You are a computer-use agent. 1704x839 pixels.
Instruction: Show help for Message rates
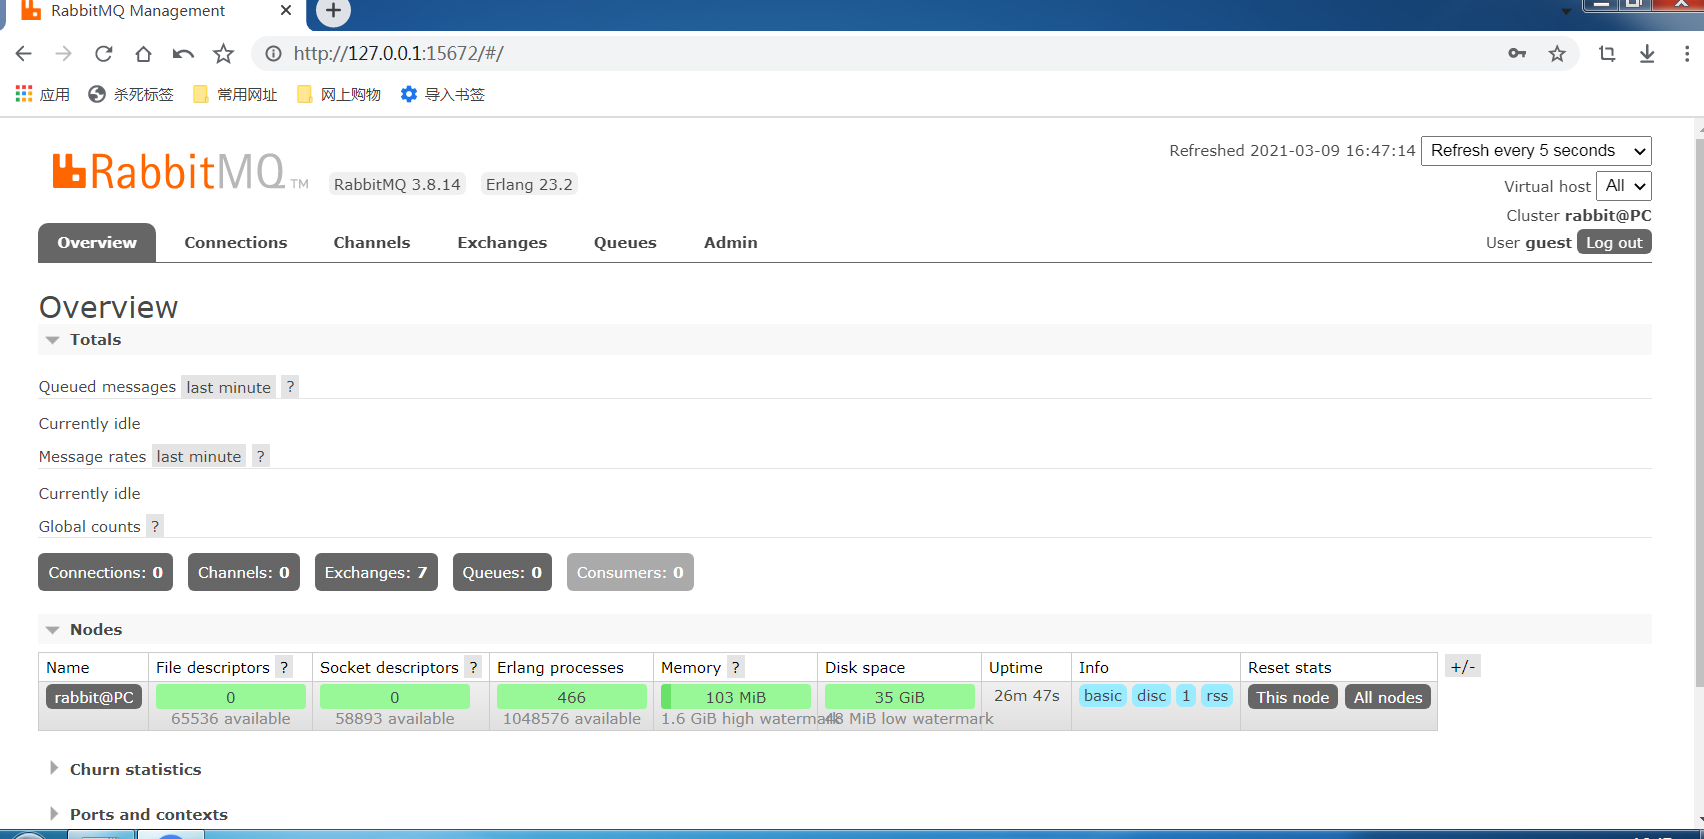[x=261, y=456]
